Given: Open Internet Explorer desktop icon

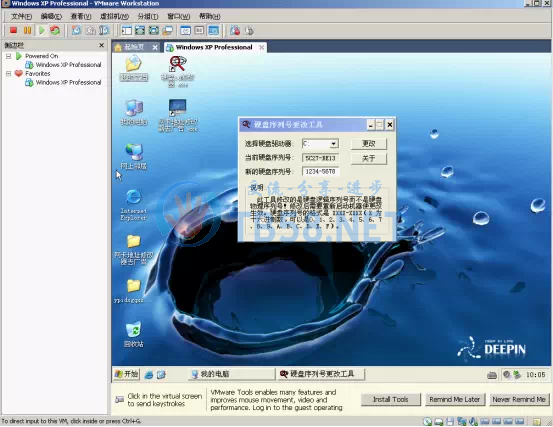Looking at the screenshot, I should pyautogui.click(x=133, y=205).
